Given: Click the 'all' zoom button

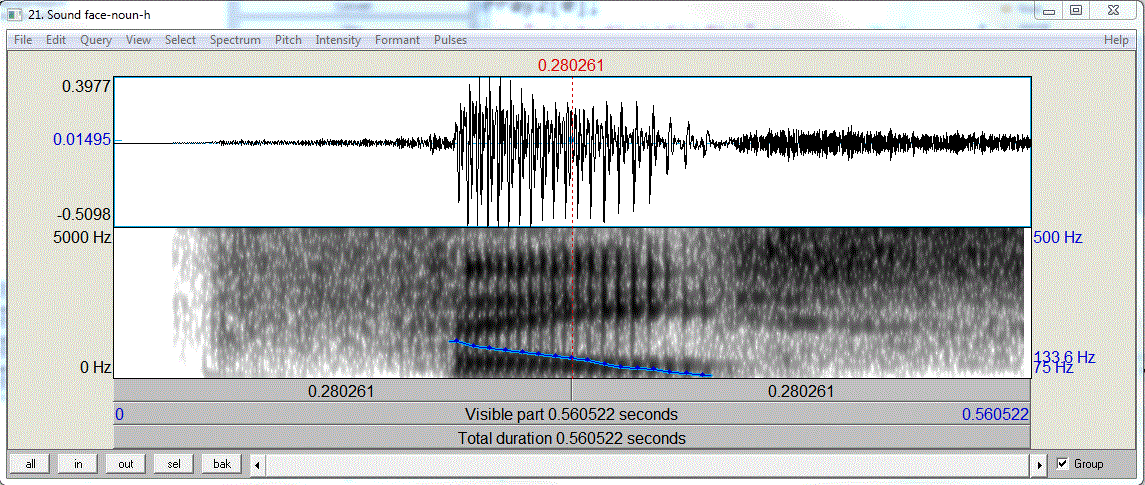Looking at the screenshot, I should [30, 464].
